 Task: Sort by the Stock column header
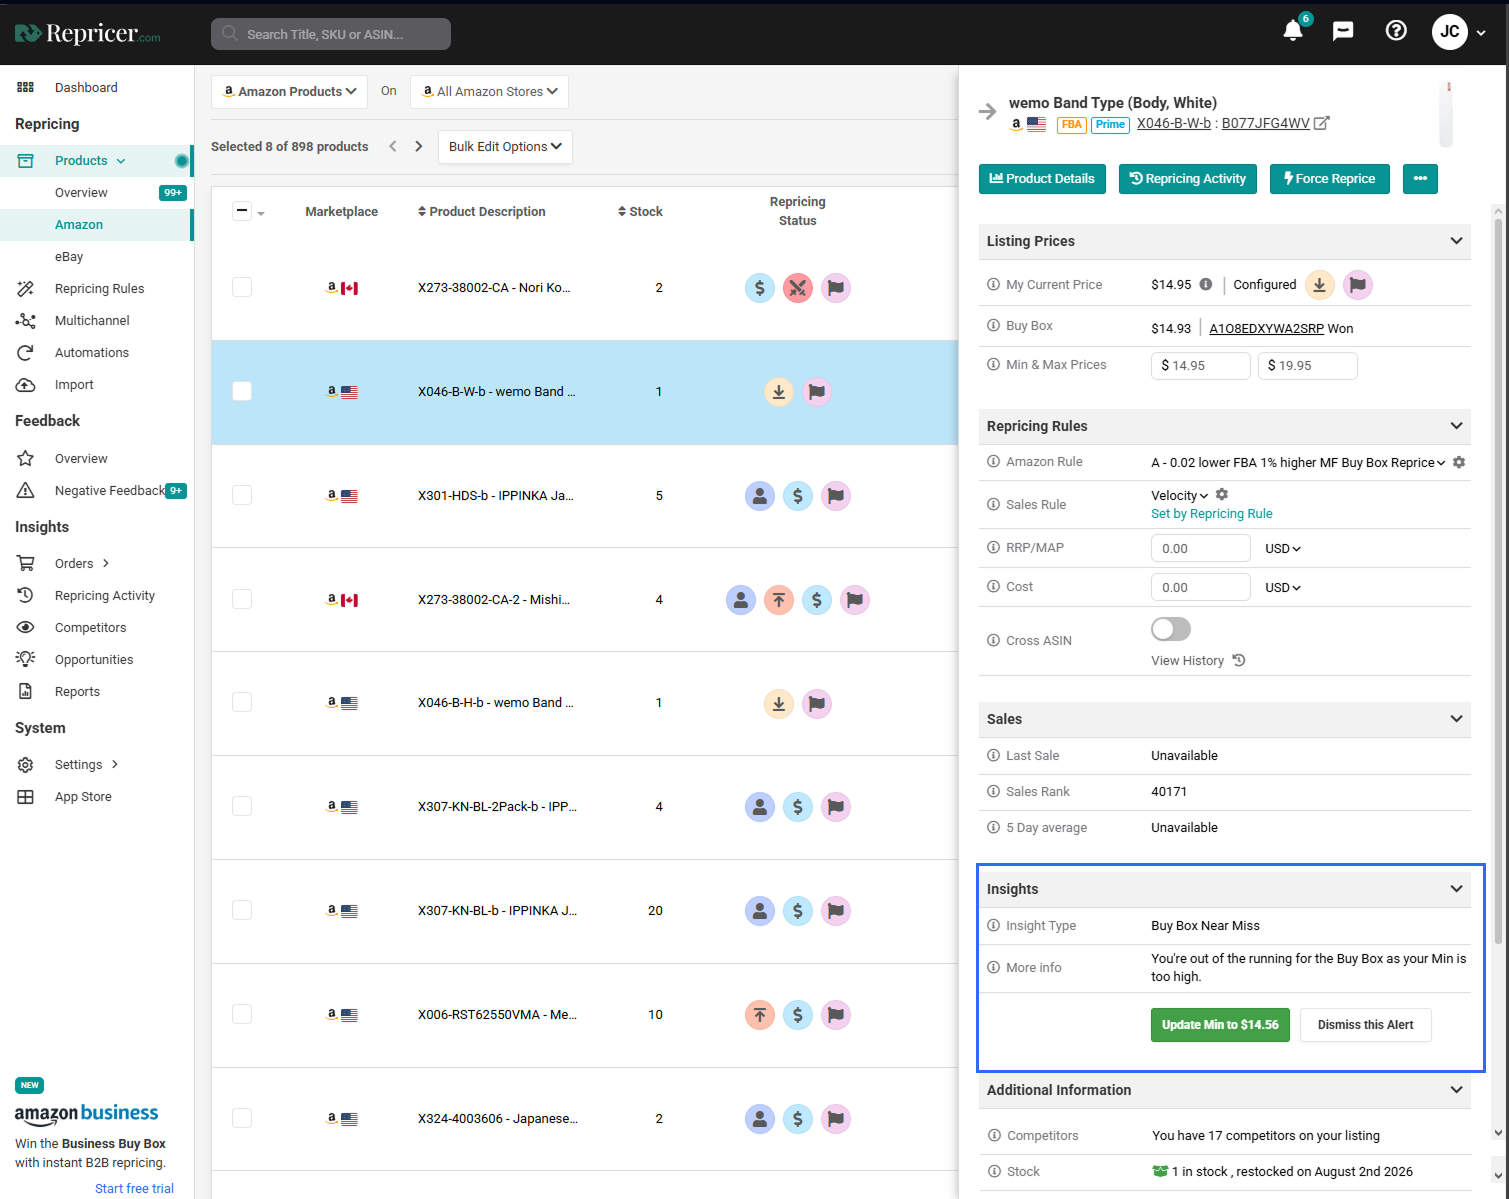tap(640, 211)
